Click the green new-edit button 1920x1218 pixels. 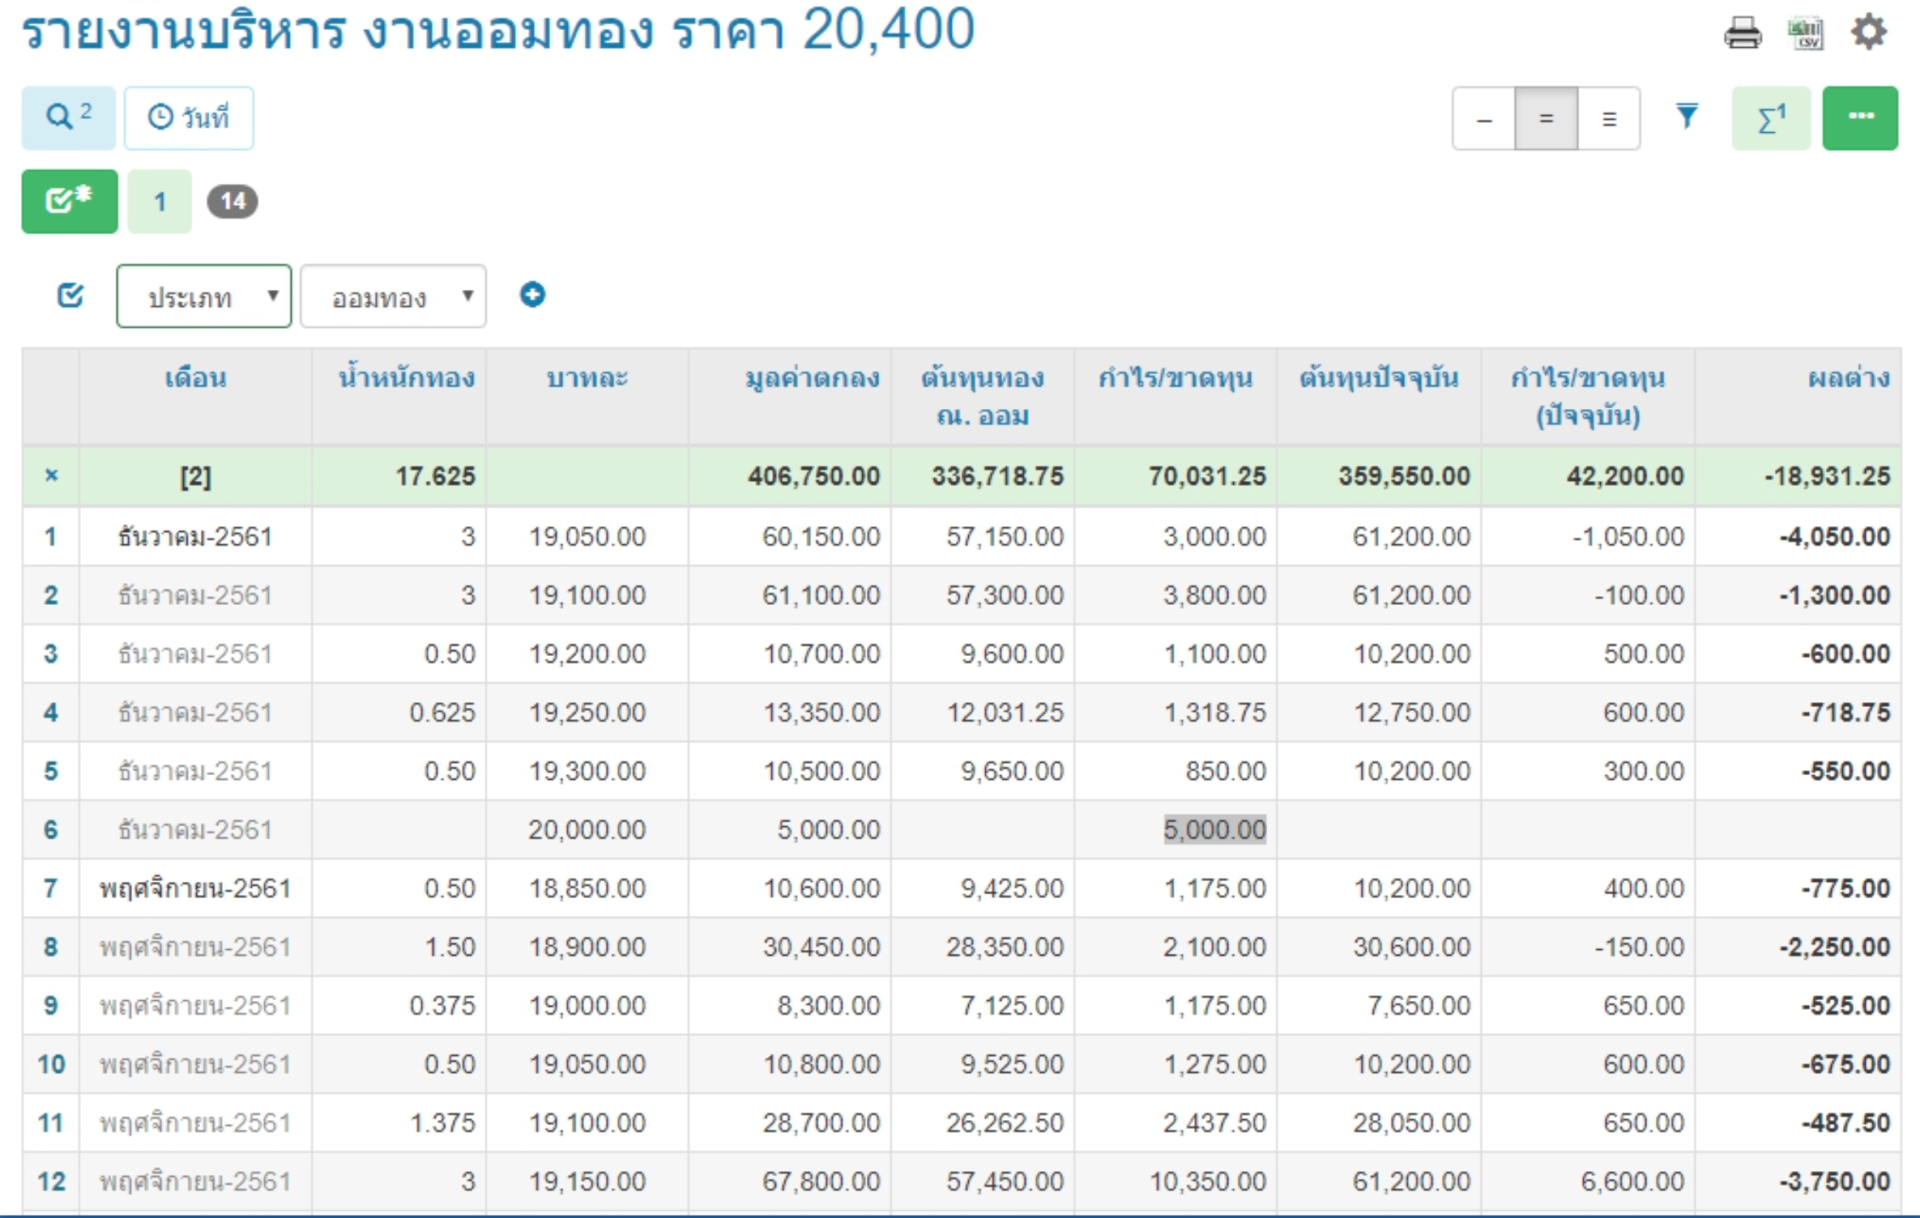click(69, 201)
